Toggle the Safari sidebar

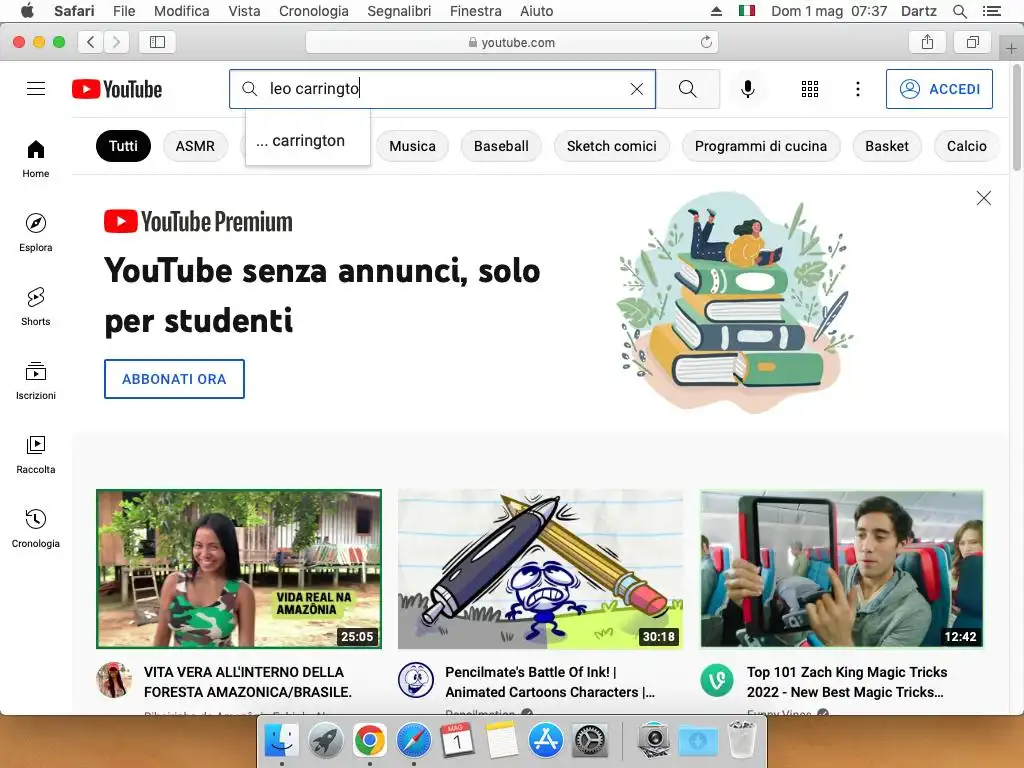(157, 42)
